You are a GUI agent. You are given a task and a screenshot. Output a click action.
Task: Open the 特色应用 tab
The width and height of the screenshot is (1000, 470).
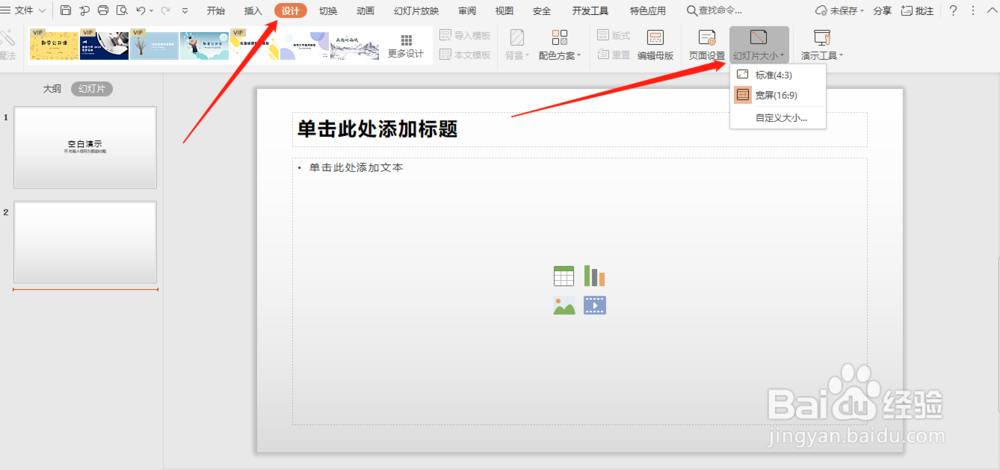[x=647, y=11]
